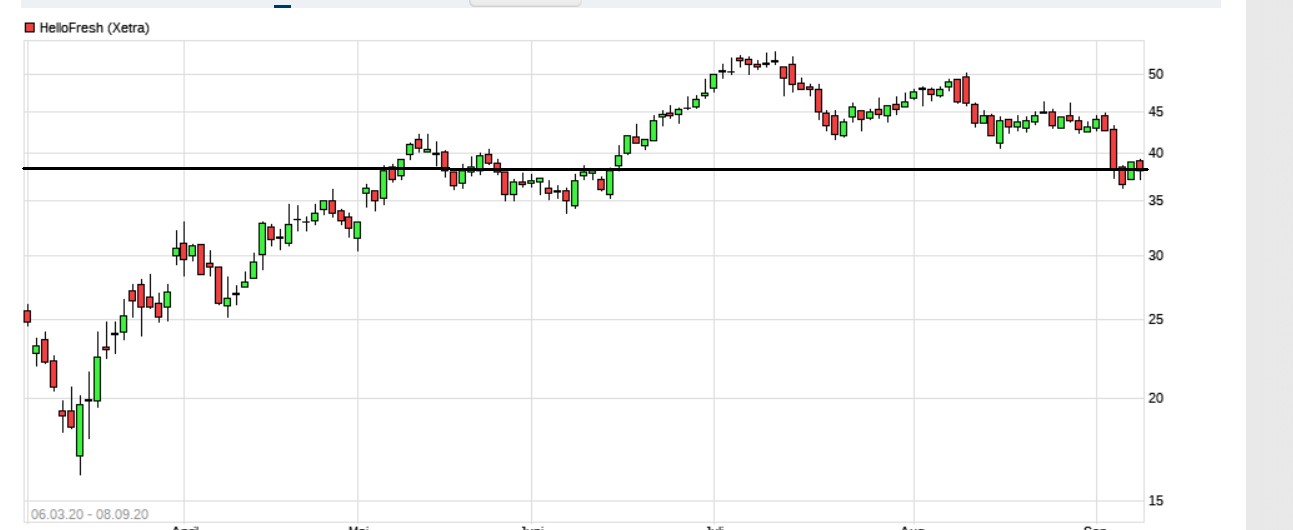1293x530 pixels.
Task: Click the 40 price axis label
Action: pos(1156,153)
